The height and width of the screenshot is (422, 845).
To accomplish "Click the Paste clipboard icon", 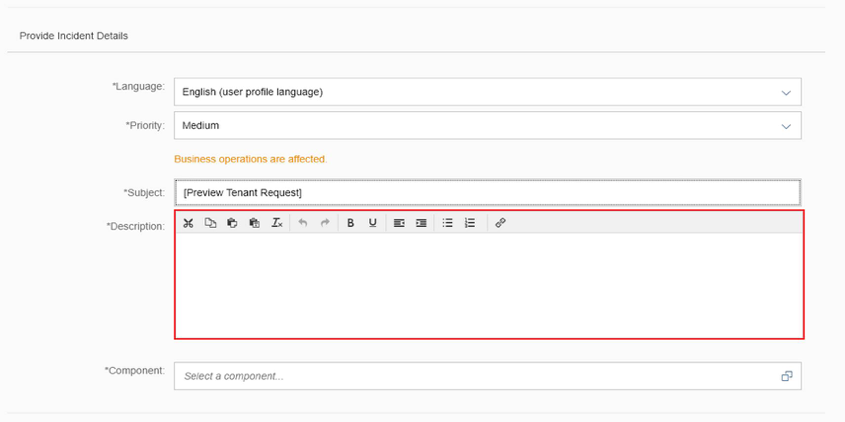I will 232,223.
